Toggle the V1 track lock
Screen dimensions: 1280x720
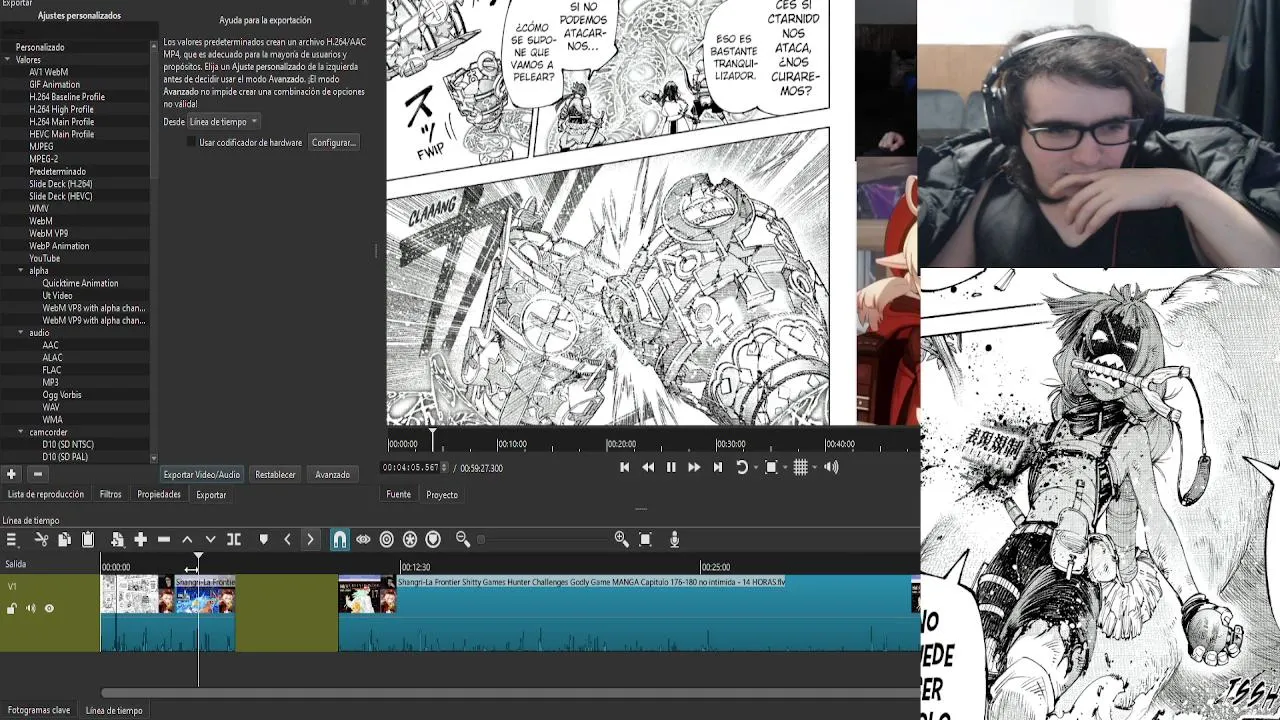[12, 608]
